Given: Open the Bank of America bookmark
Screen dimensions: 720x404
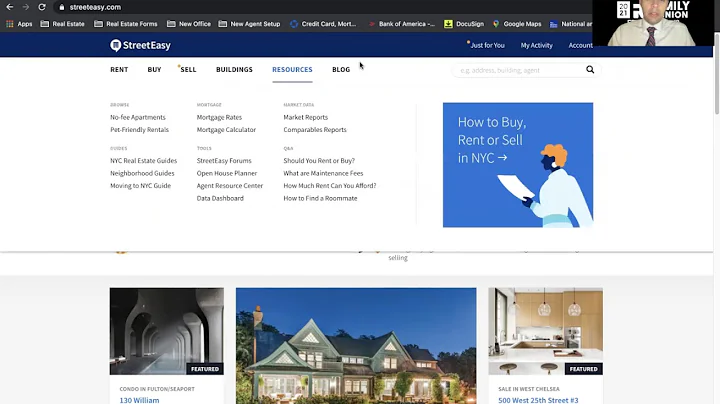Looking at the screenshot, I should [401, 24].
